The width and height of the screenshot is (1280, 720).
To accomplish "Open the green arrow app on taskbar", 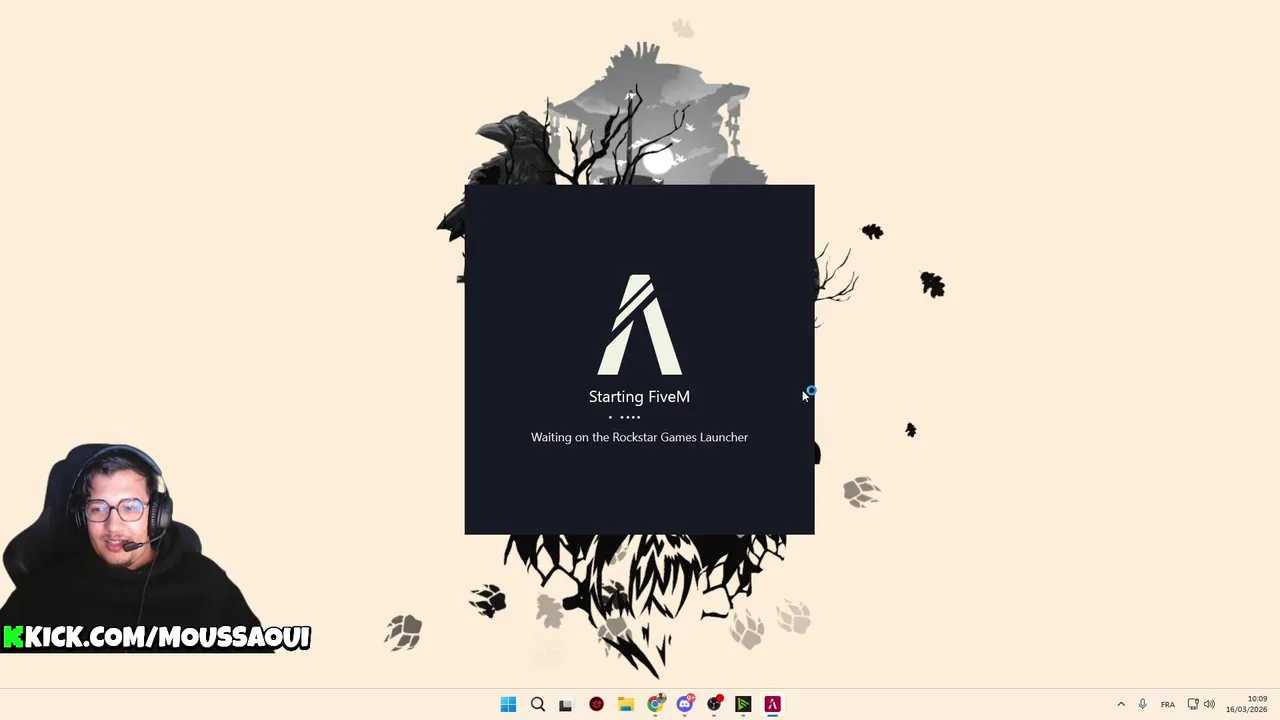I will point(743,704).
